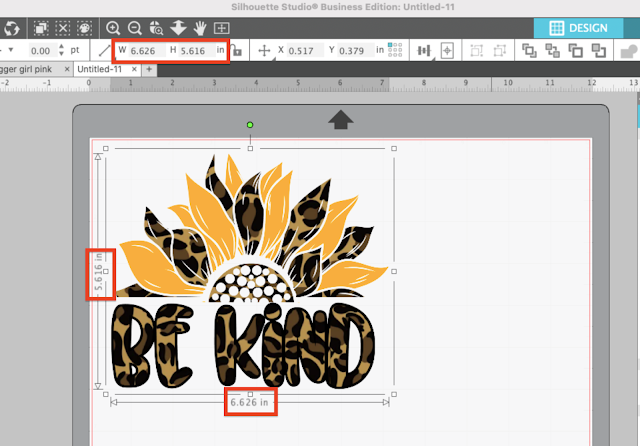
Task: Choose the anchor point reference grid
Action: coord(395,50)
